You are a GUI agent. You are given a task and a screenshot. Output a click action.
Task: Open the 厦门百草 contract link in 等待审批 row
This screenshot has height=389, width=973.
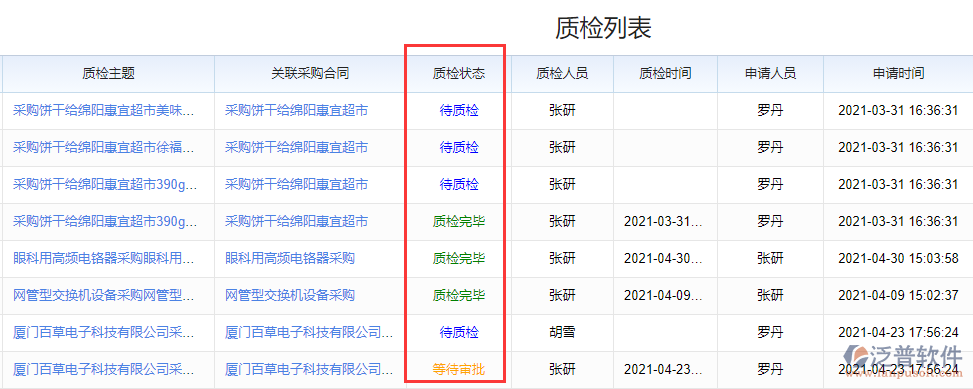click(308, 370)
